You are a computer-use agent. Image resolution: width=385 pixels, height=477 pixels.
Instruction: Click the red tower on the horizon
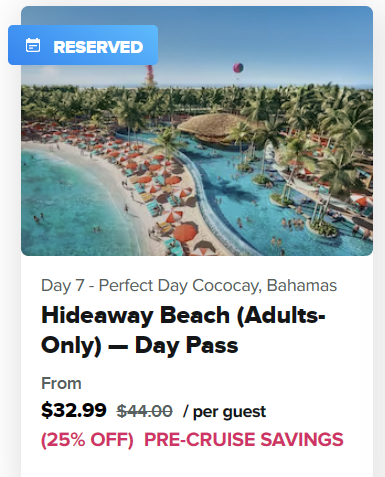tap(150, 75)
